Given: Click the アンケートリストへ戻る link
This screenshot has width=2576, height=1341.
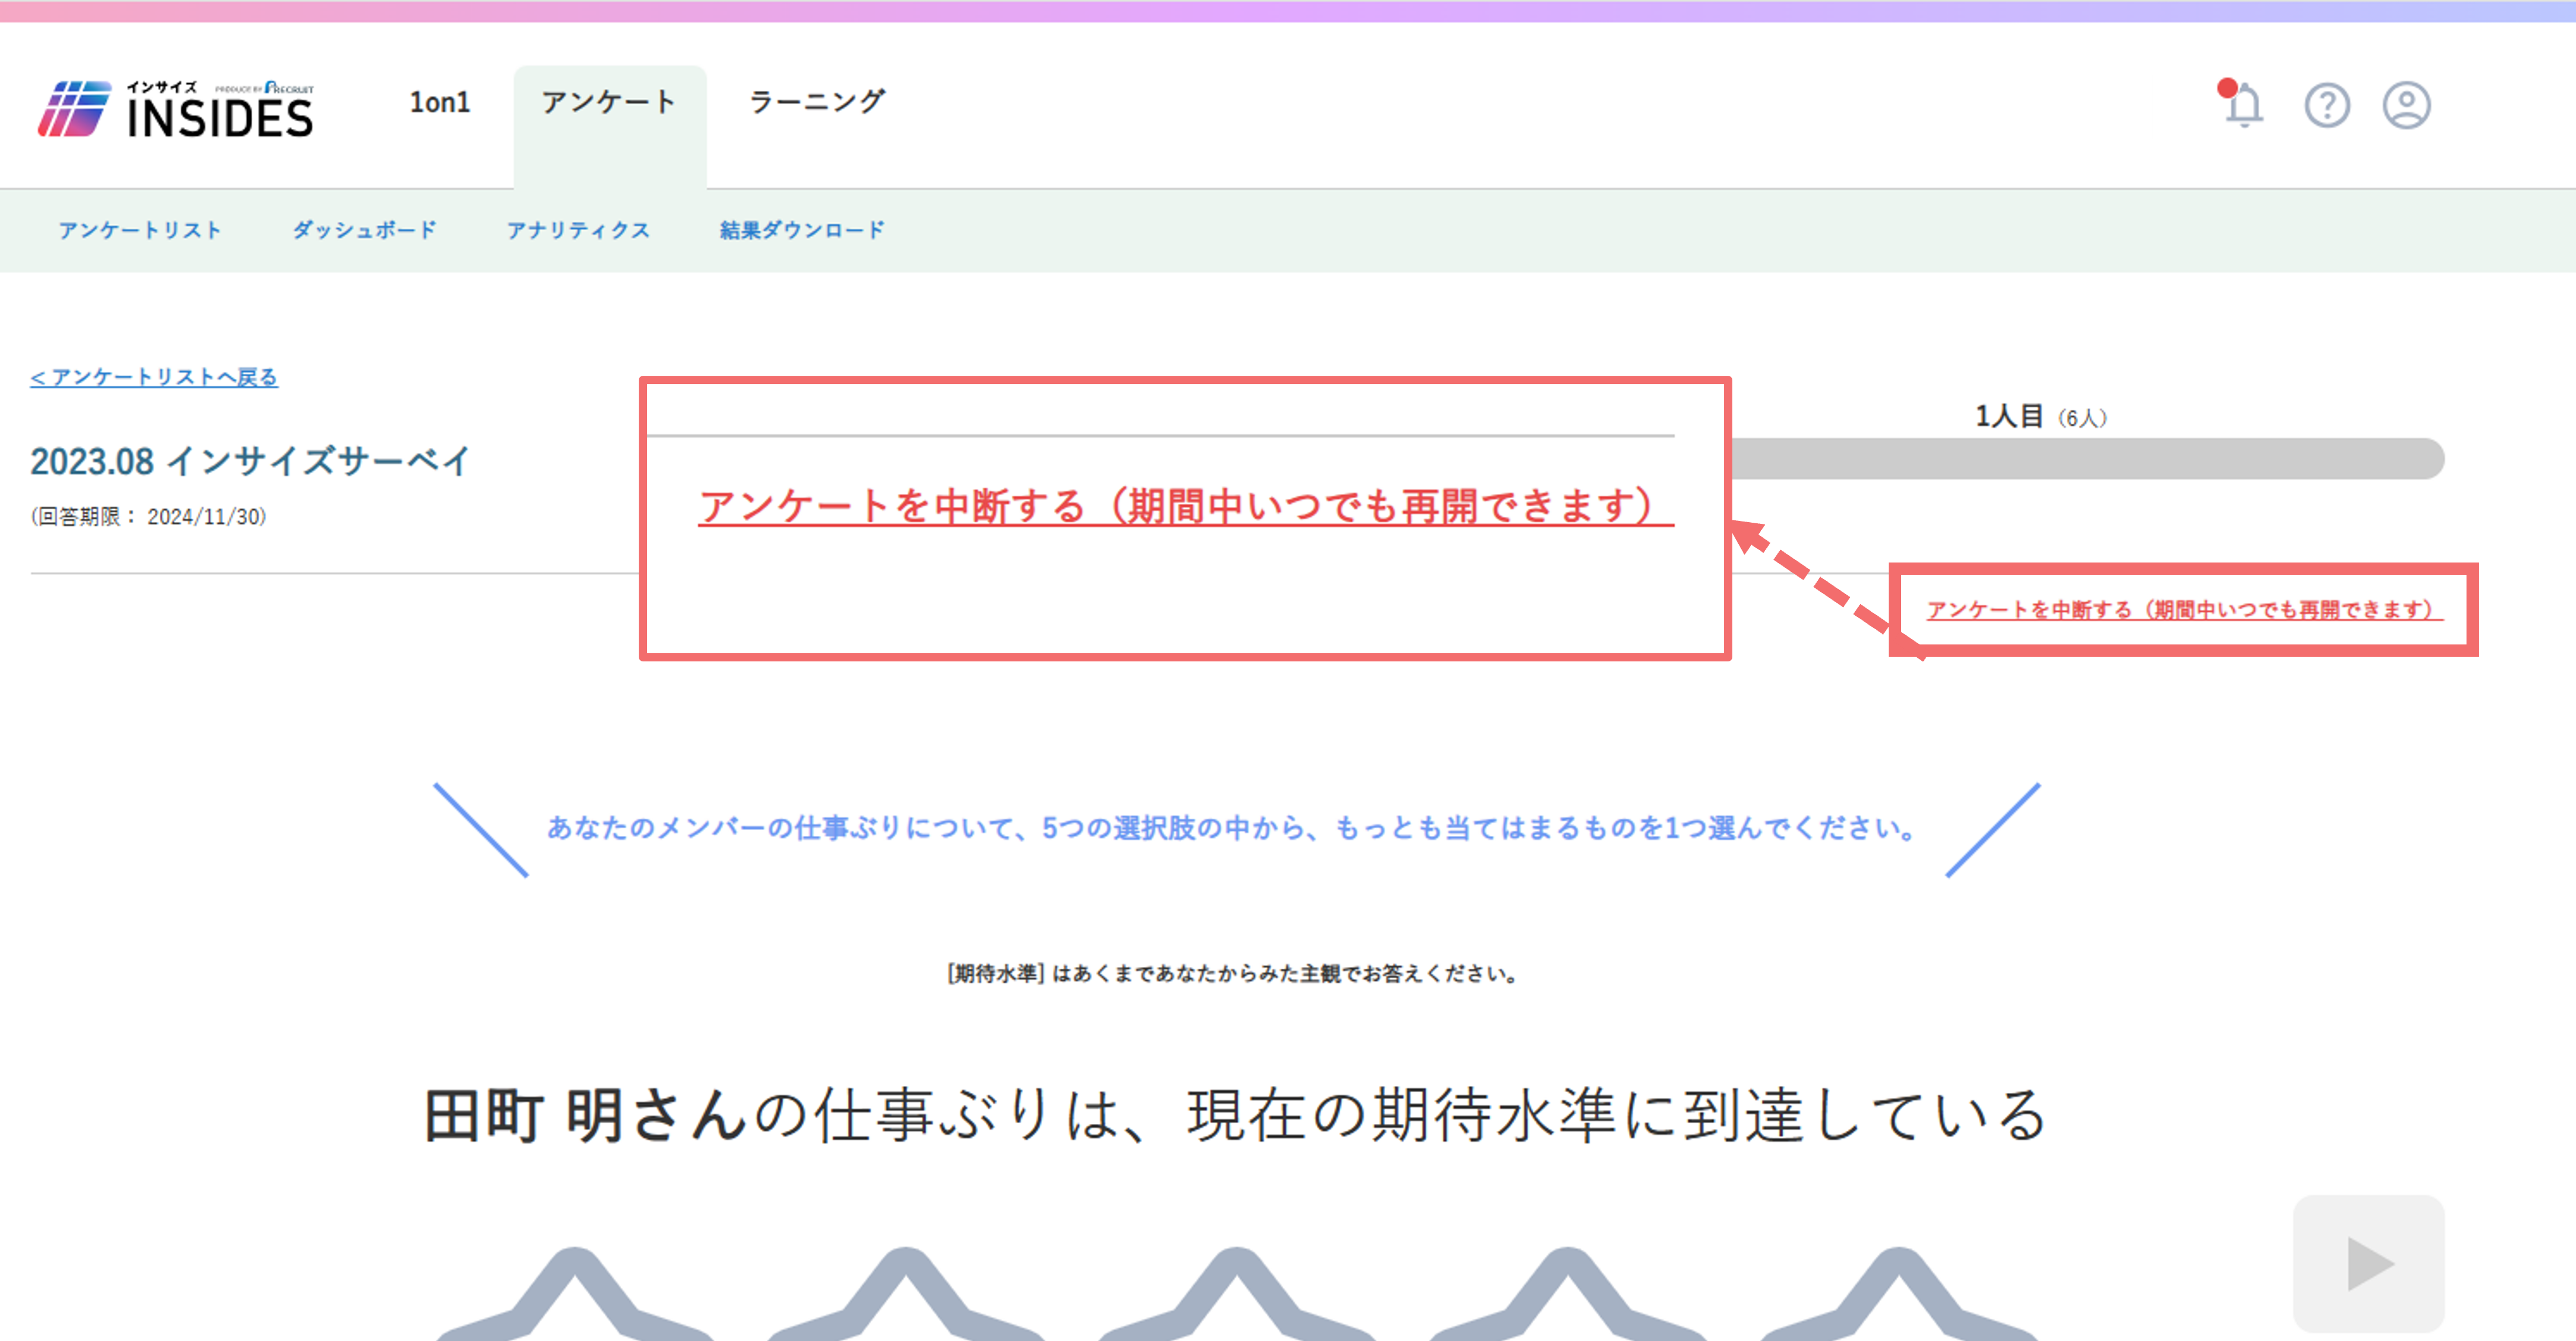Looking at the screenshot, I should point(154,377).
